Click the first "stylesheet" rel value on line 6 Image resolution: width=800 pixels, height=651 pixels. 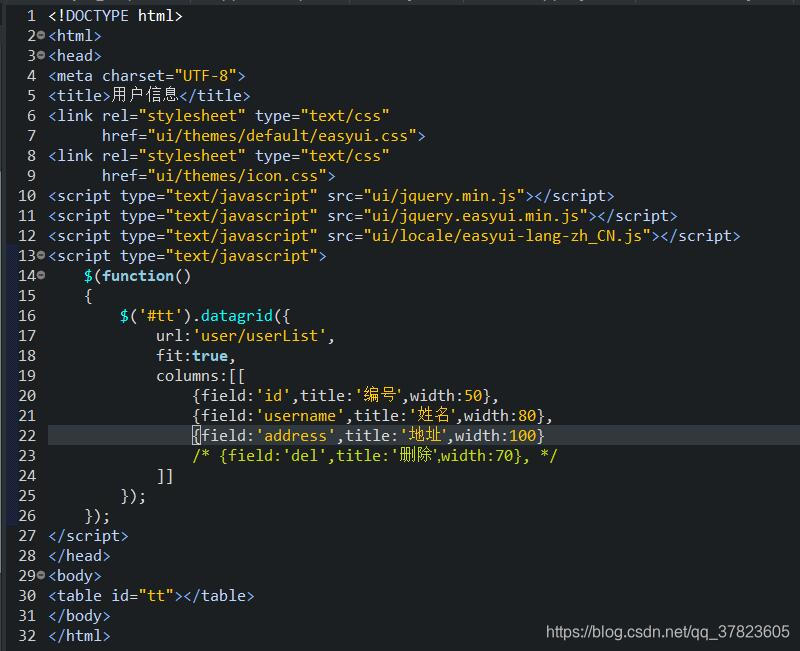(192, 116)
